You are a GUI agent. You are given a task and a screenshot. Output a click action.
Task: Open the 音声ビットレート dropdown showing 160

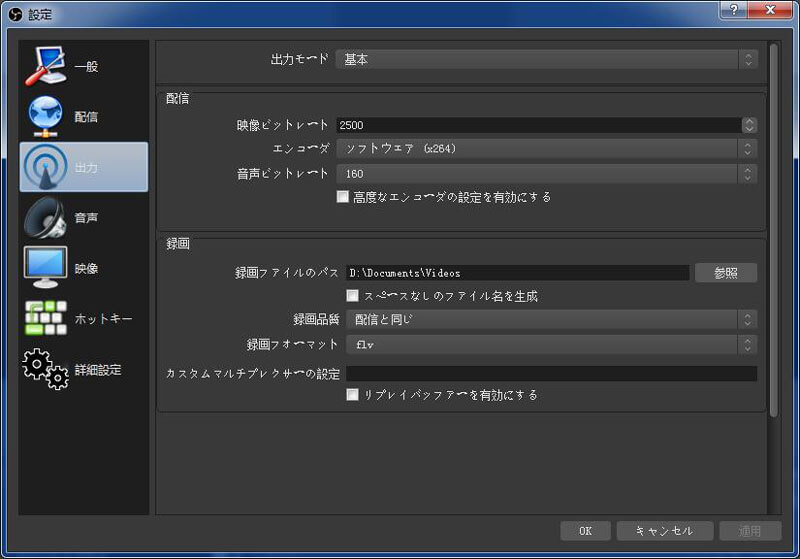coord(546,174)
